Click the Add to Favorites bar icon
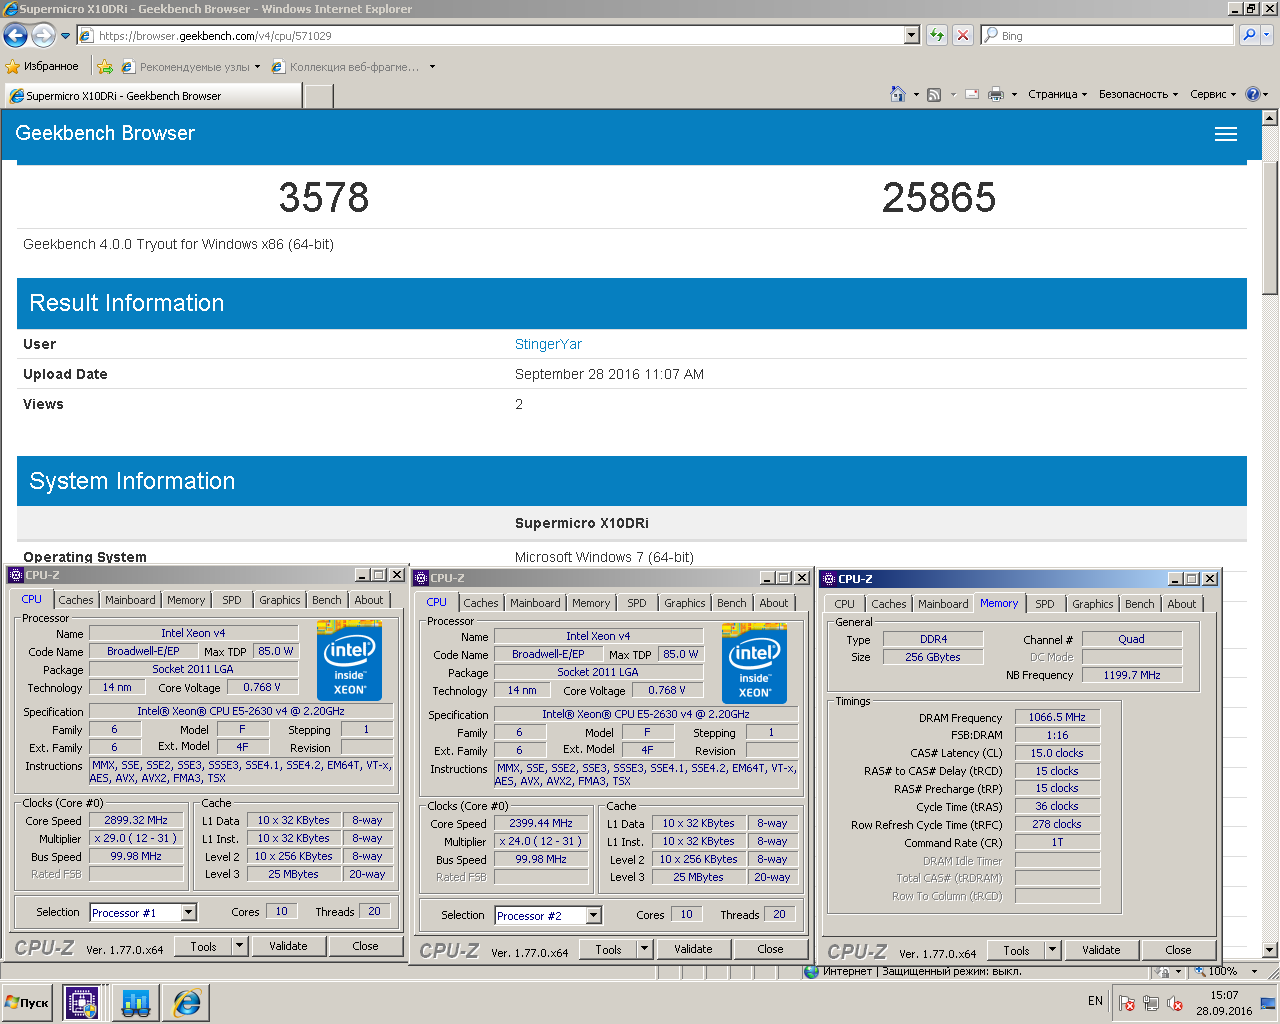 click(105, 67)
